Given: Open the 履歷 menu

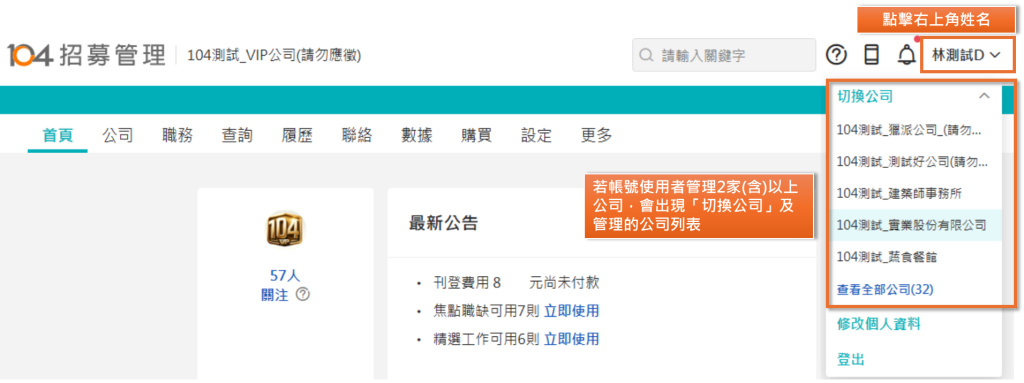Looking at the screenshot, I should 297,135.
